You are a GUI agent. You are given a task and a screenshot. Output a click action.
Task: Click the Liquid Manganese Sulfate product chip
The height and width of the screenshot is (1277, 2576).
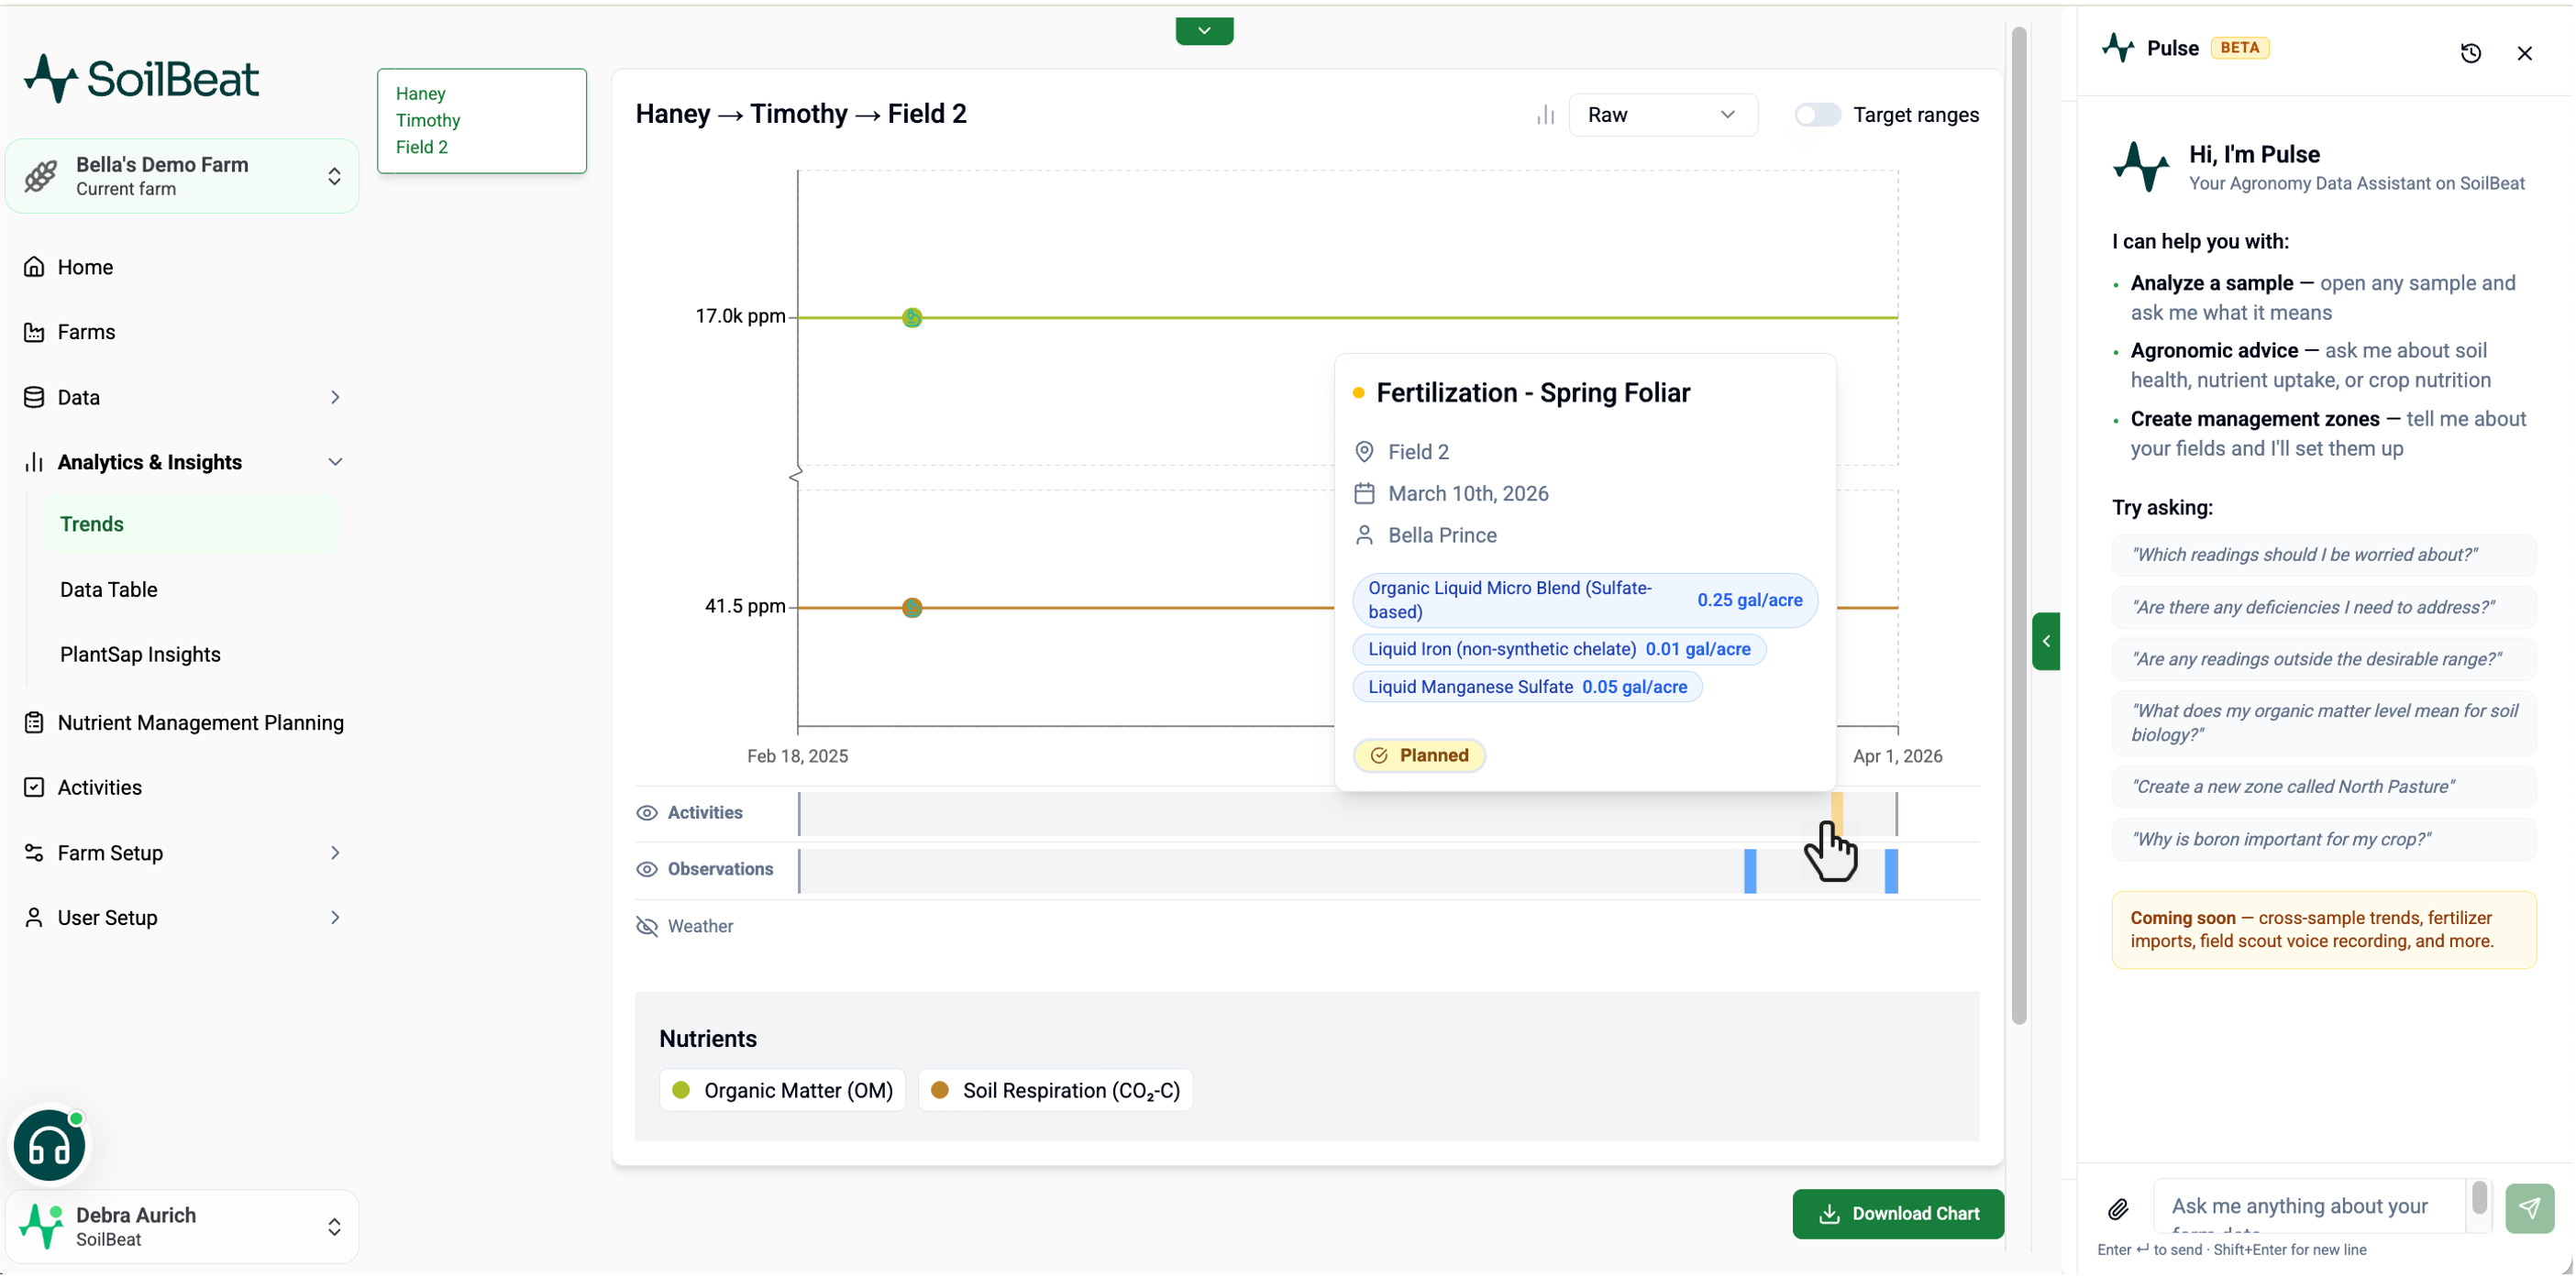point(1526,687)
